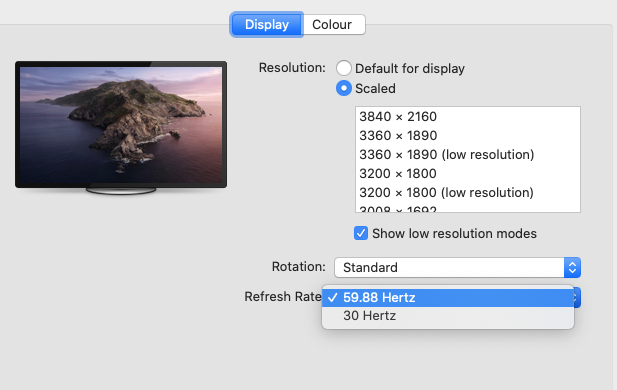This screenshot has height=390, width=617.
Task: Open the Rotation Standard dropdown
Action: coord(457,267)
